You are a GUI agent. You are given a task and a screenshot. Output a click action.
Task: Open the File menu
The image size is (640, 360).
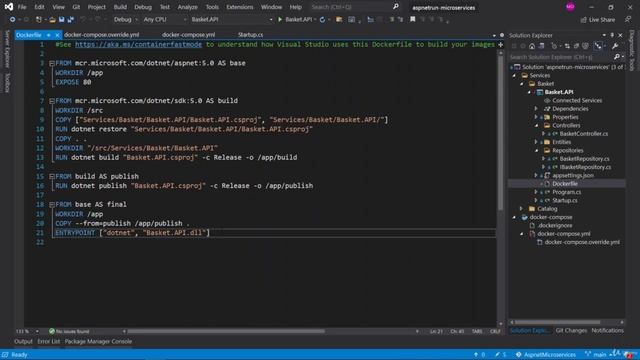point(22,7)
